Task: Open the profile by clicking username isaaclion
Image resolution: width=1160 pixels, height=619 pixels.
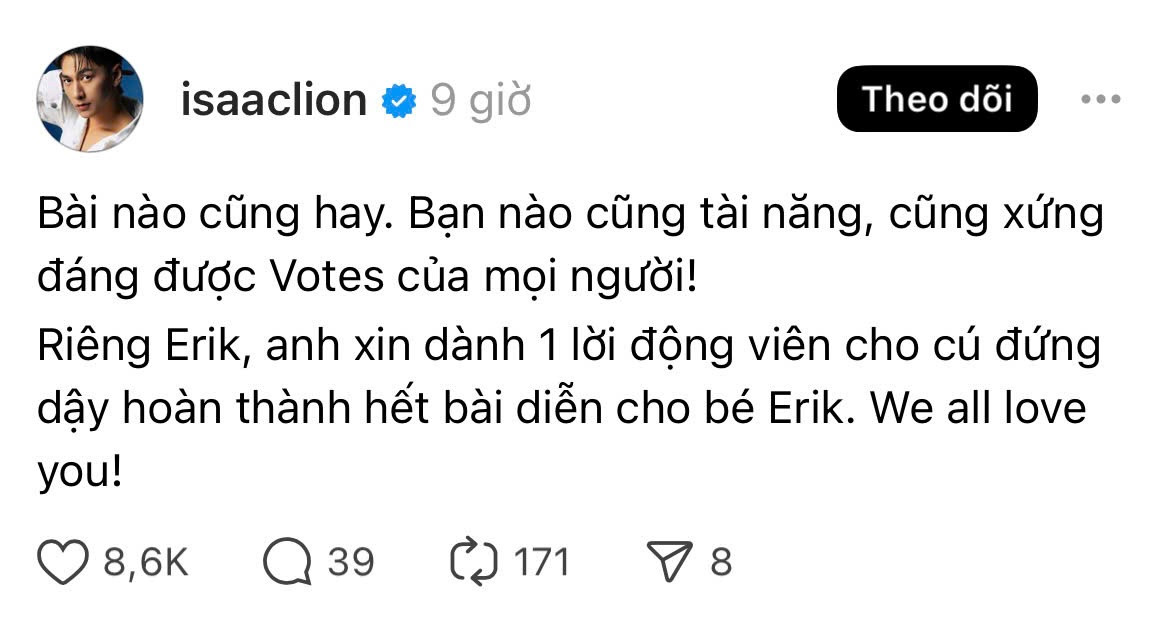Action: pyautogui.click(x=274, y=98)
